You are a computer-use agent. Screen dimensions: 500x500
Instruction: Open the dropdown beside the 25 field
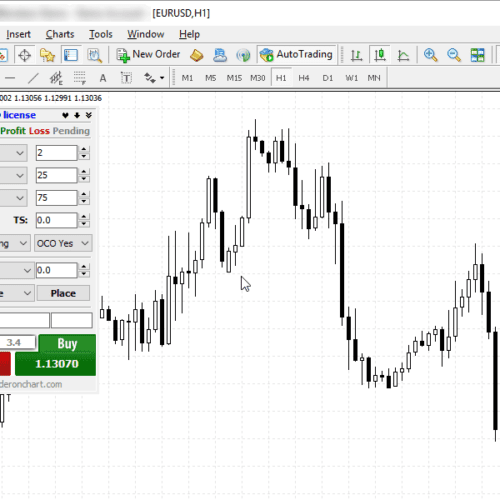tap(14, 176)
